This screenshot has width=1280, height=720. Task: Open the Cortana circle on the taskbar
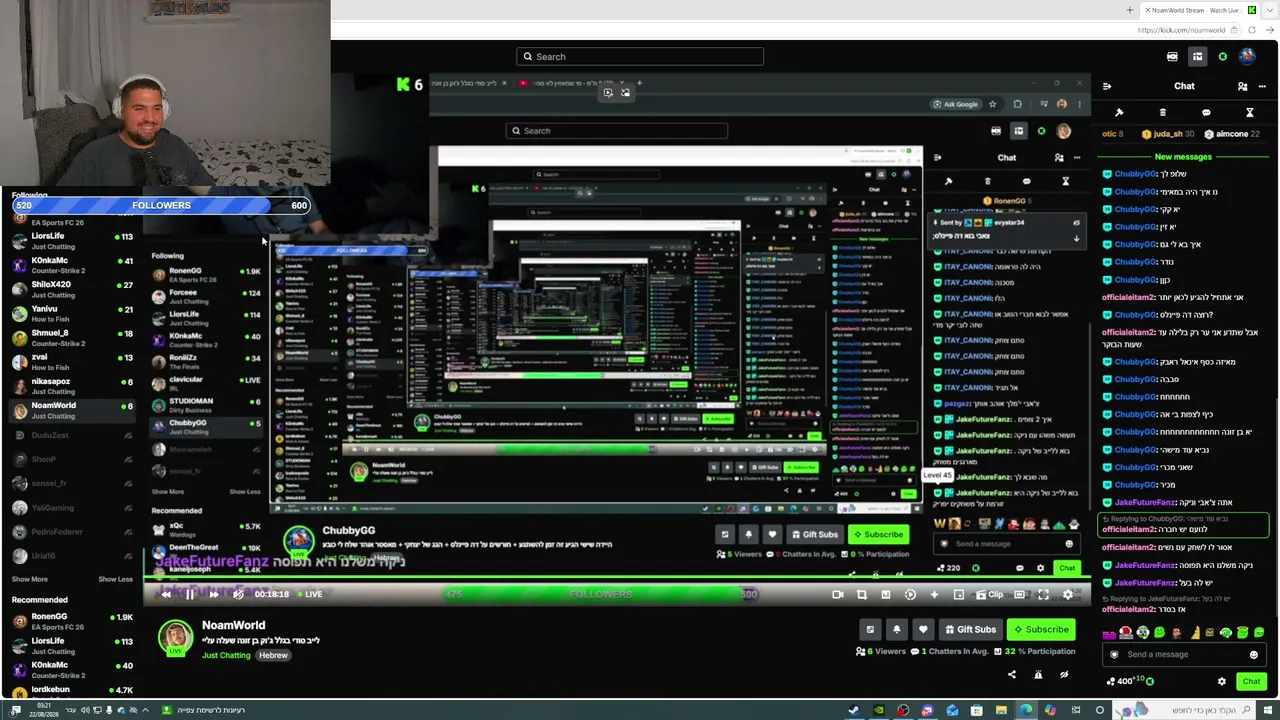click(1100, 710)
